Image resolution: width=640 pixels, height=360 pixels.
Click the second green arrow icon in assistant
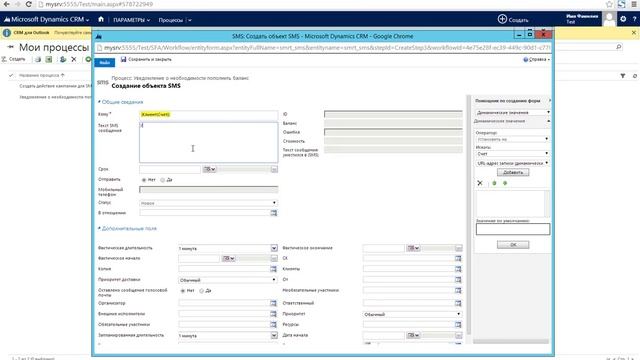(505, 183)
